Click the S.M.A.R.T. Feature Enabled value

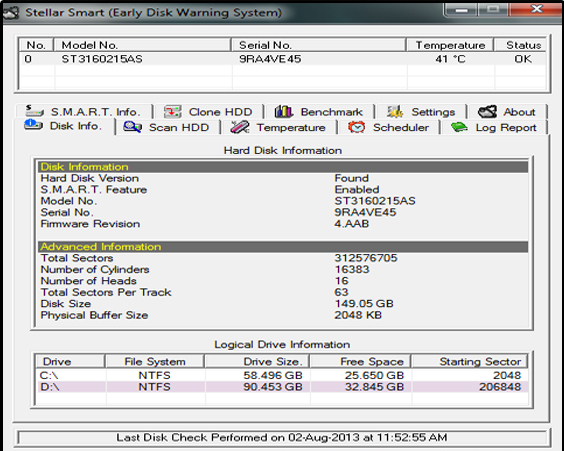pyautogui.click(x=357, y=190)
